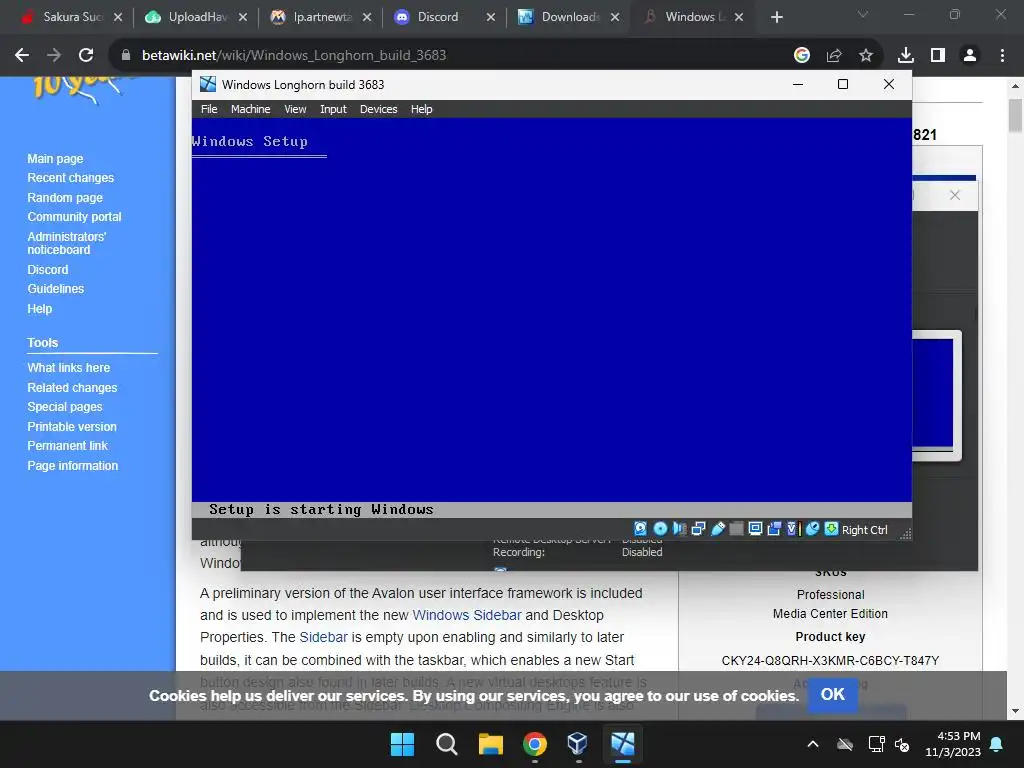Viewport: 1024px width, 768px height.
Task: Open the Input menu in VM window
Action: 333,109
